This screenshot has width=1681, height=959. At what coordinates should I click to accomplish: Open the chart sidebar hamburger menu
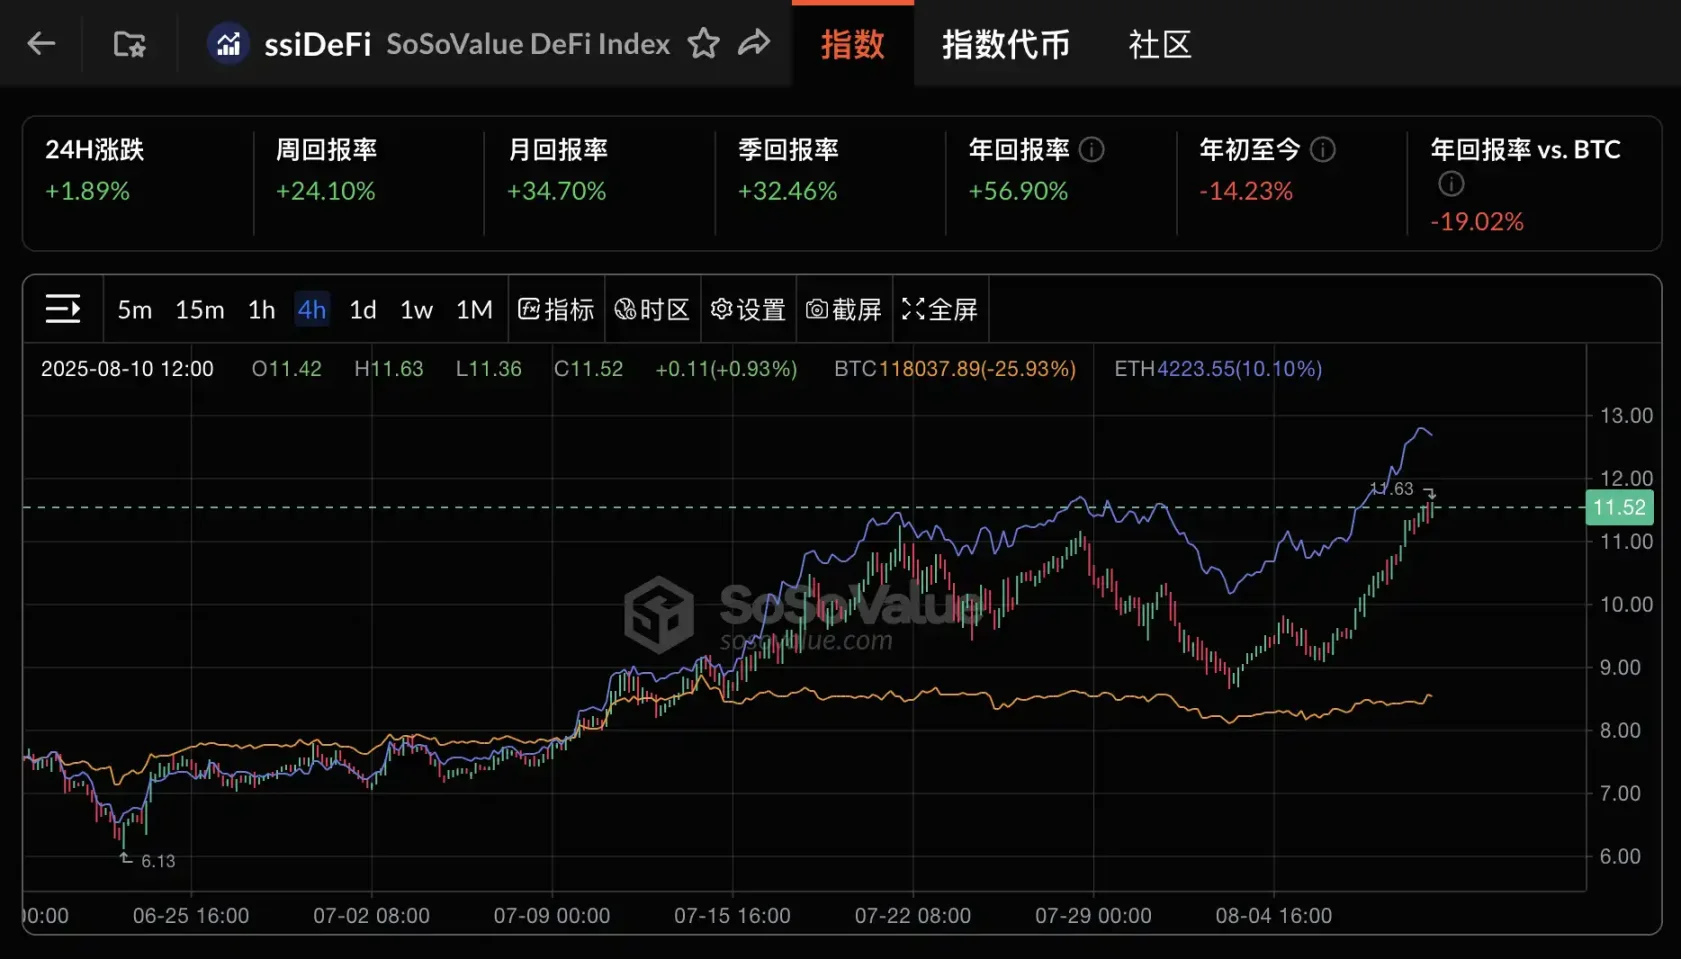pyautogui.click(x=62, y=309)
